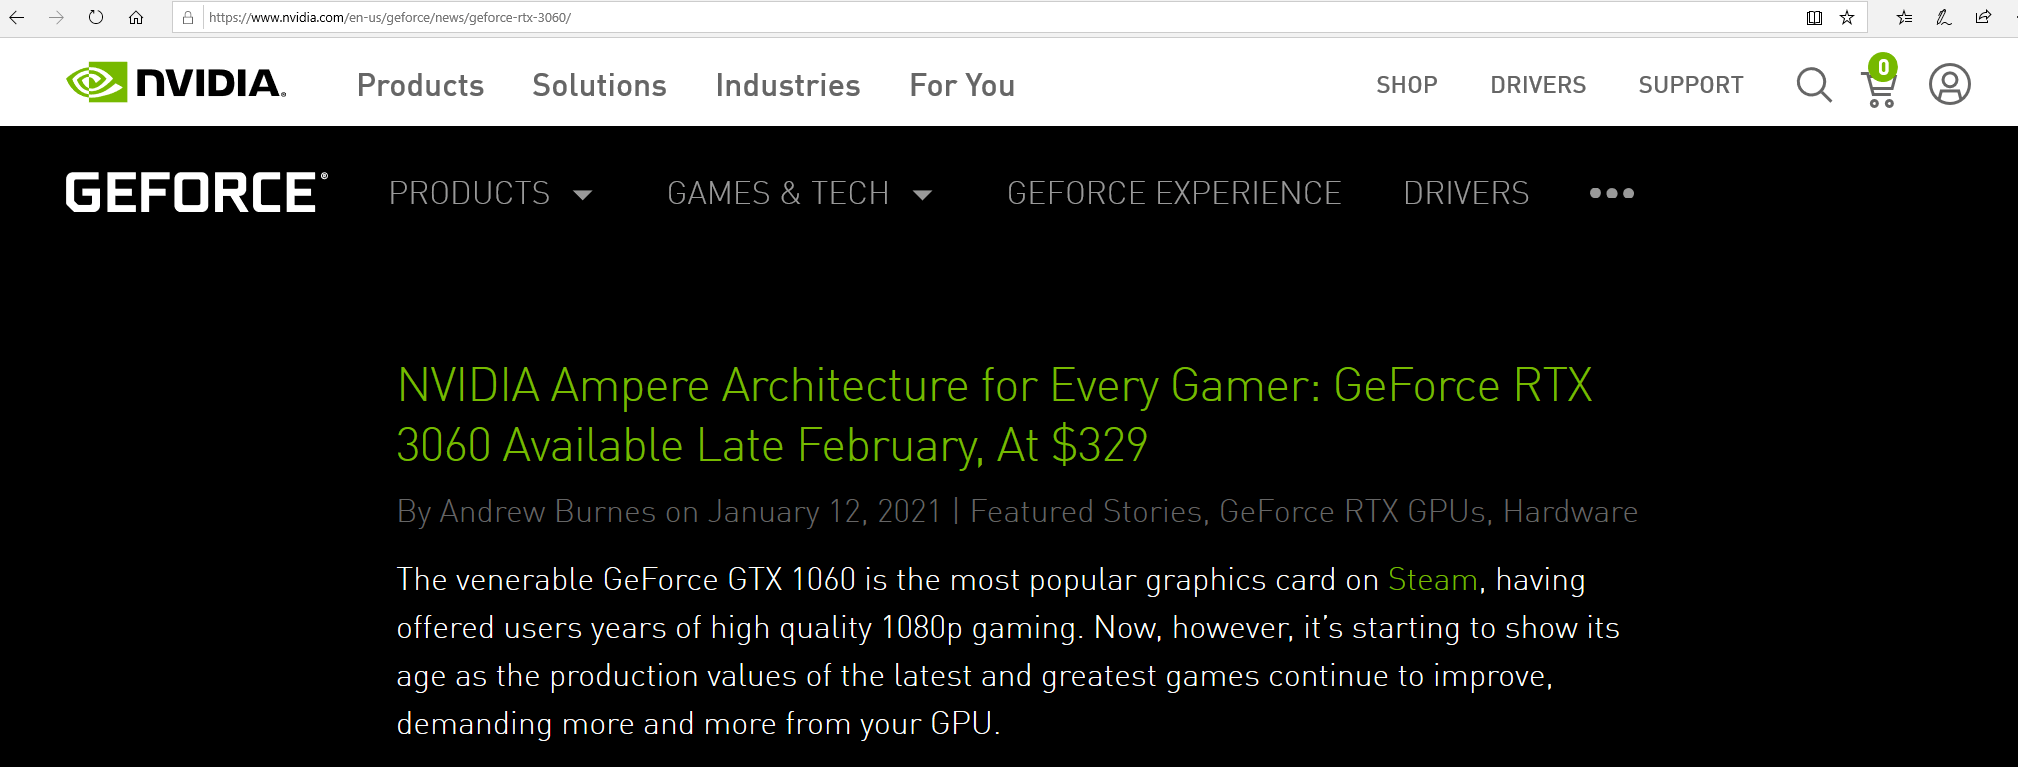Screen dimensions: 2018x767
Task: Toggle reading view in address bar
Action: point(1814,17)
